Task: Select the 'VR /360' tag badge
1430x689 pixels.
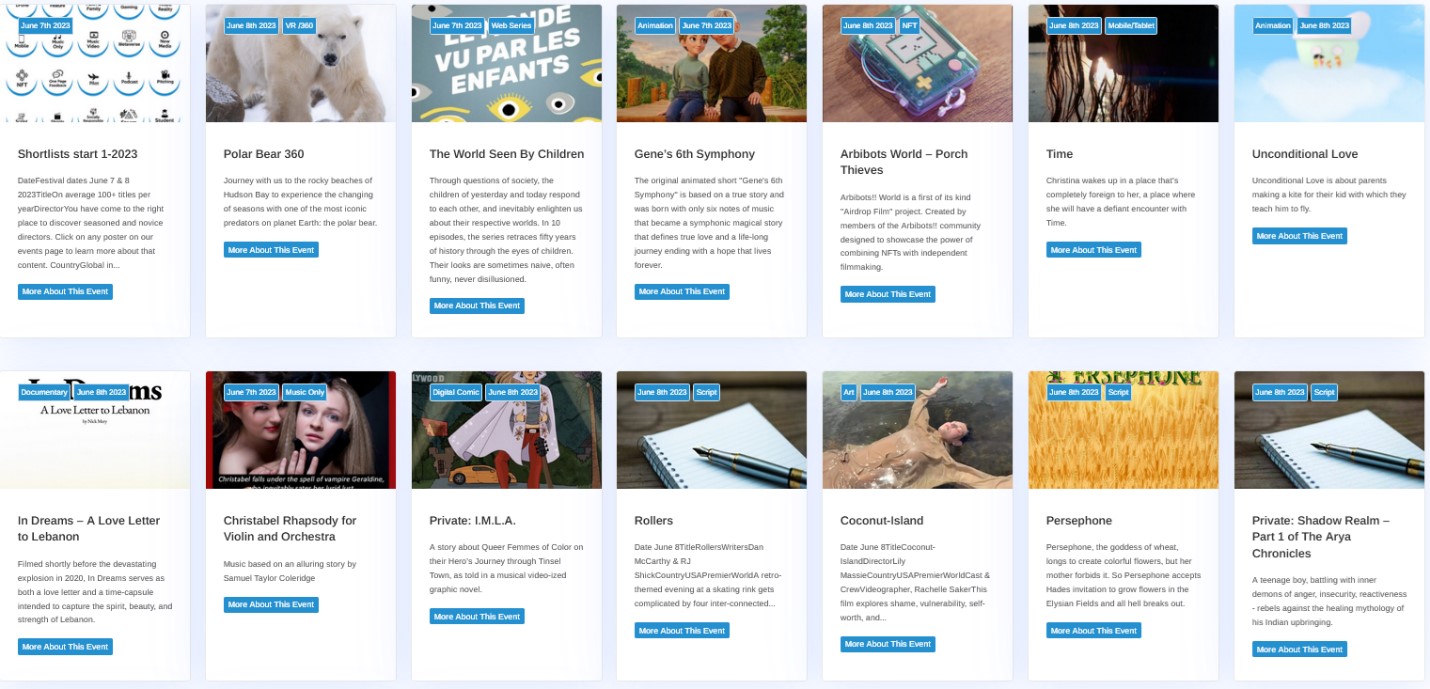Action: click(299, 26)
